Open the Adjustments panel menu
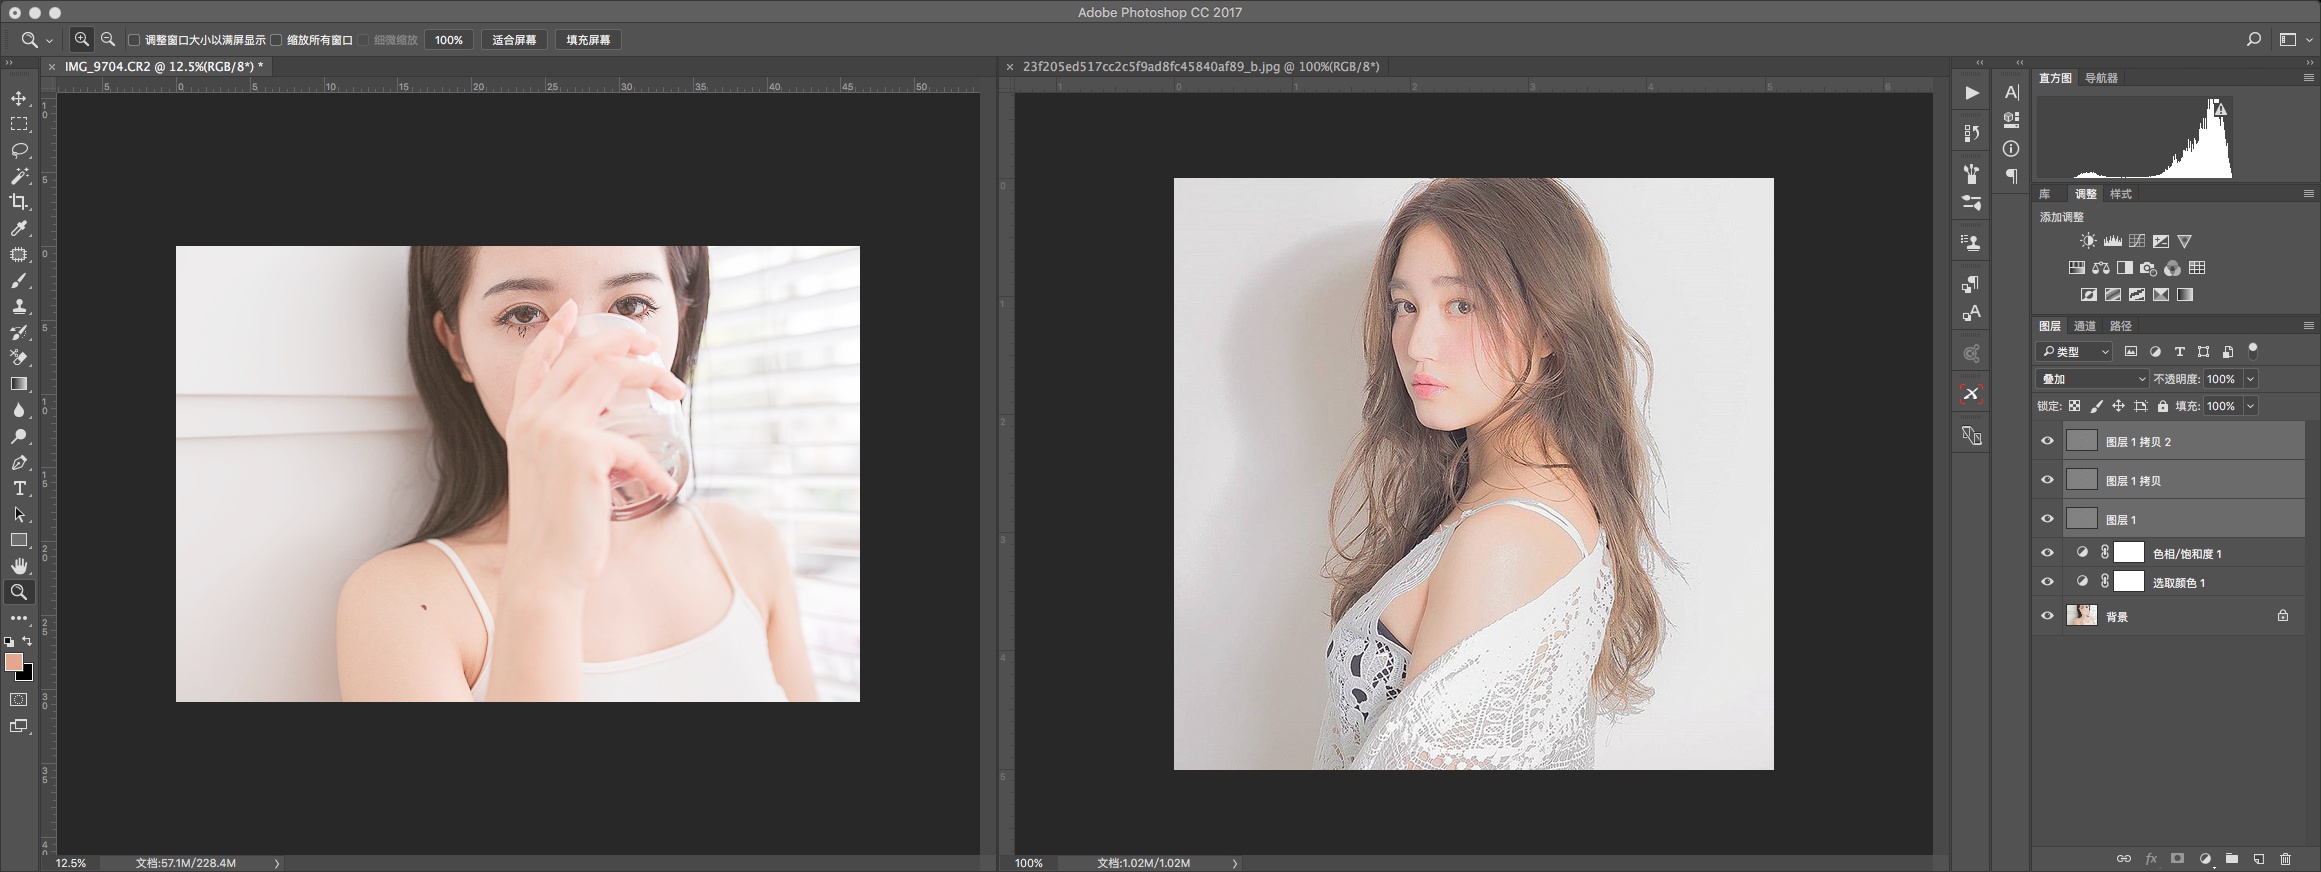Viewport: 2321px width, 872px height. coord(2309,193)
